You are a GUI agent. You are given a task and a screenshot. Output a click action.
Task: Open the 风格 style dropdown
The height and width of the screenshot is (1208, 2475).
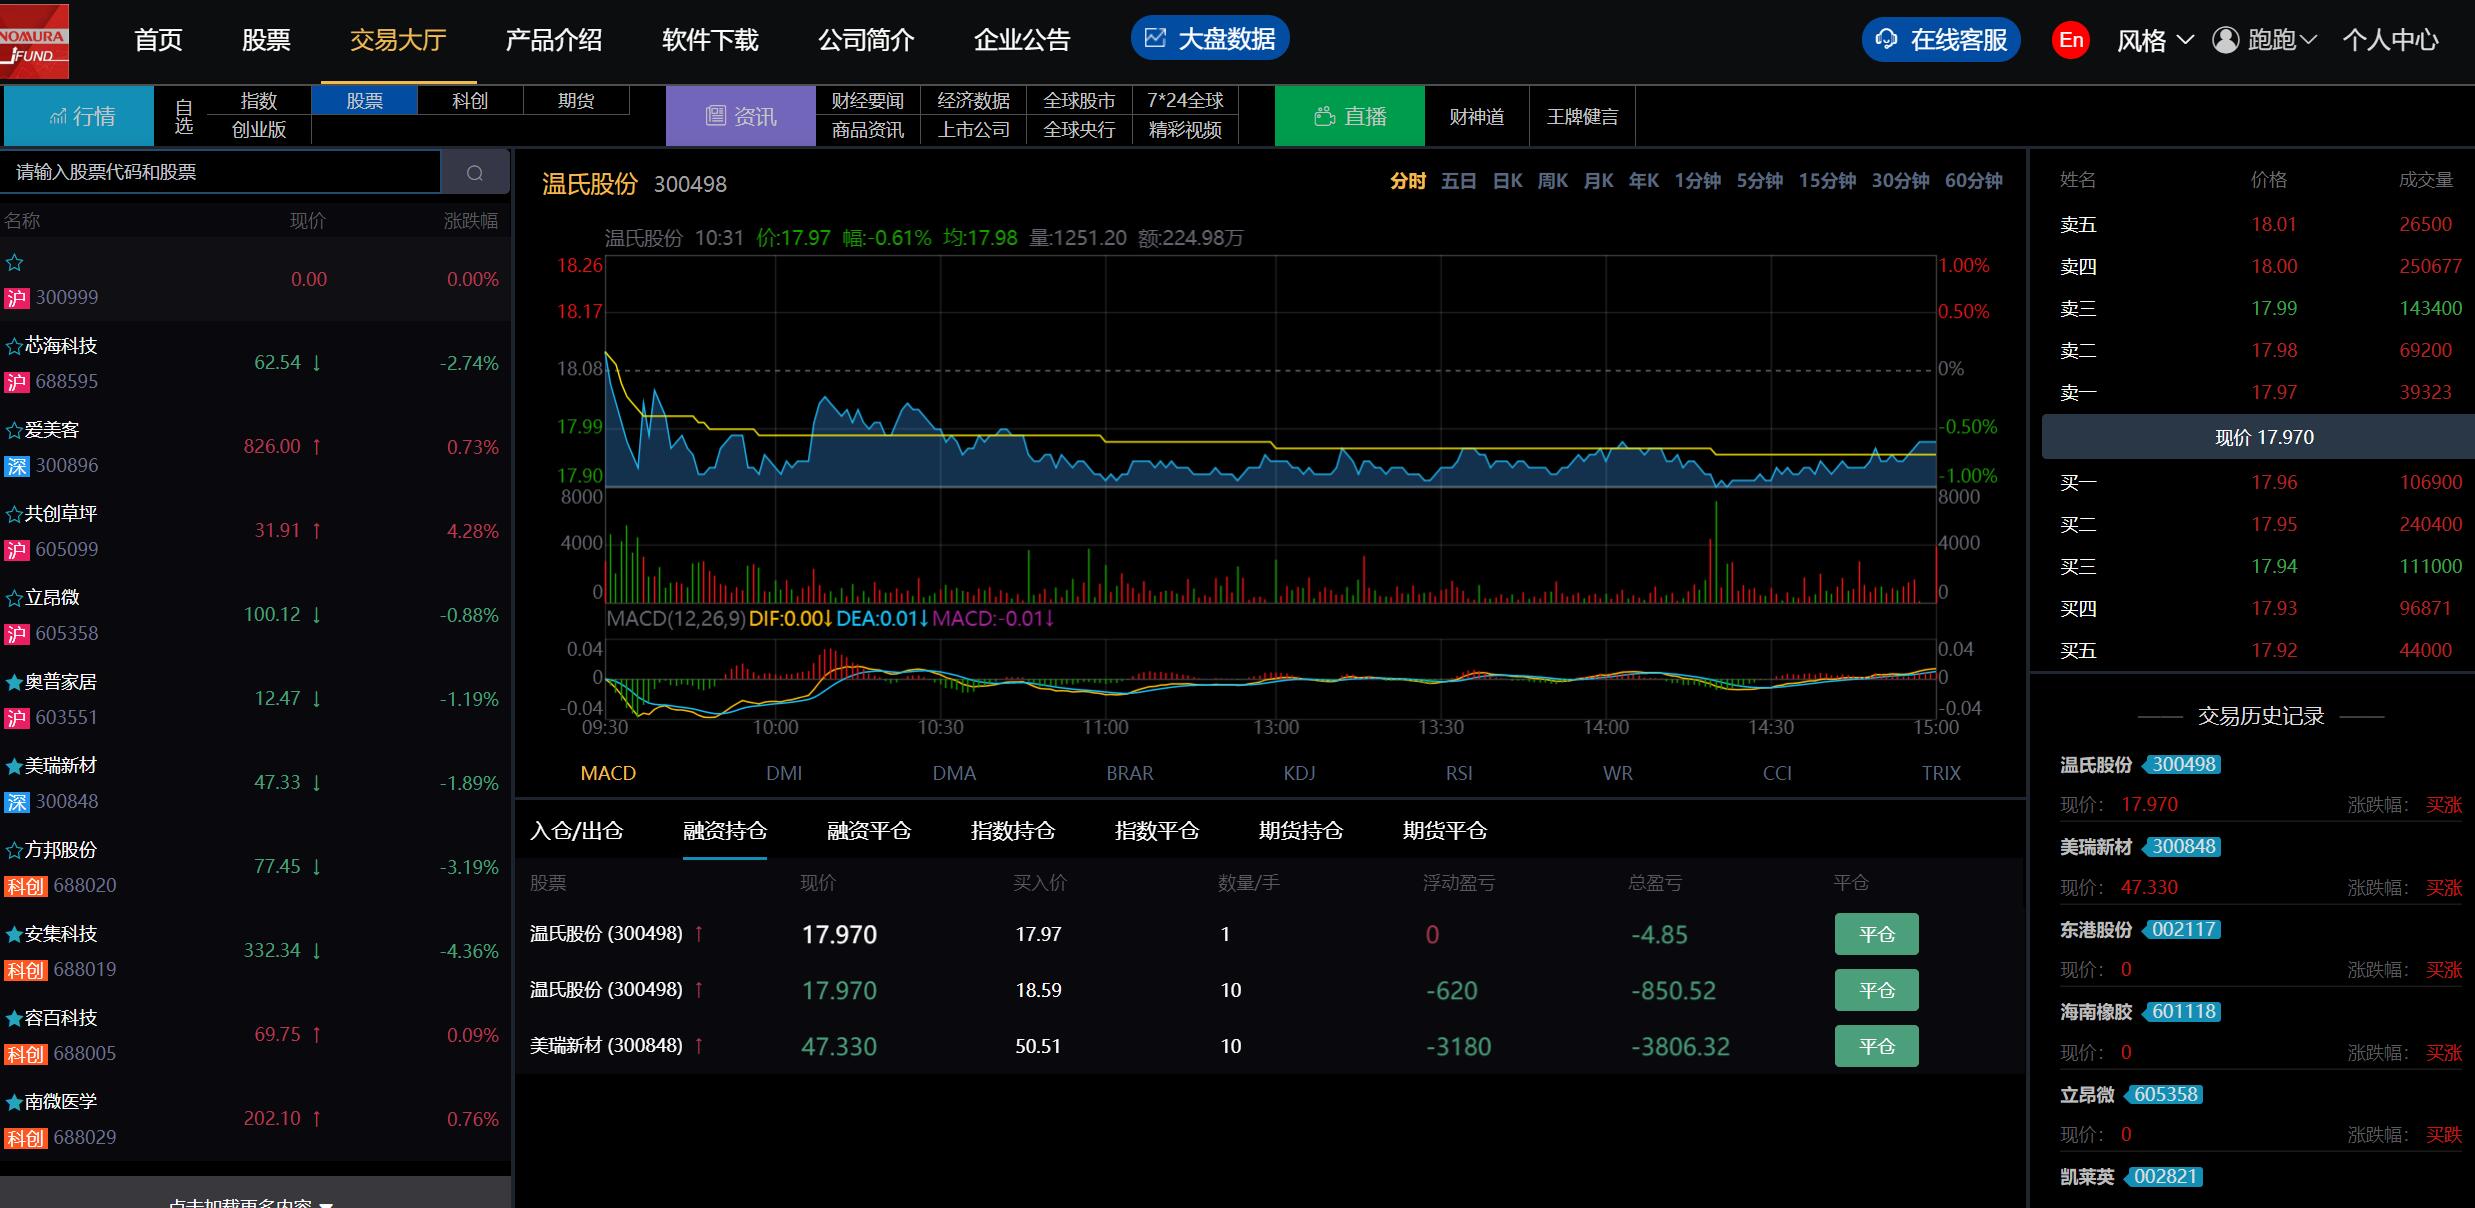2155,40
